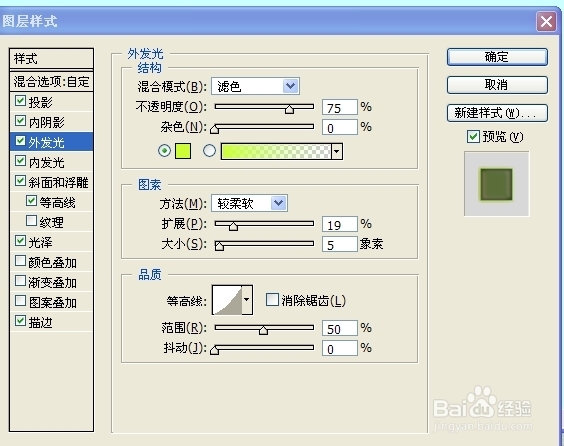Screen dimensions: 564x446
Task: Toggle the 光泽 satin checkbox
Action: 20,241
